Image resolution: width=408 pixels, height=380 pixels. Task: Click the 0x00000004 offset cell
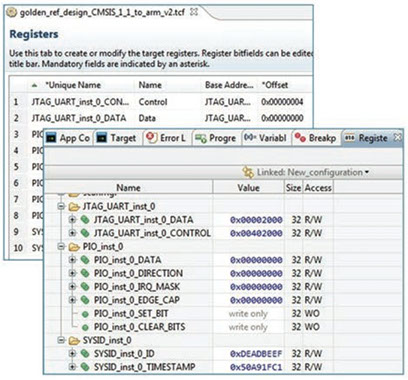click(282, 102)
